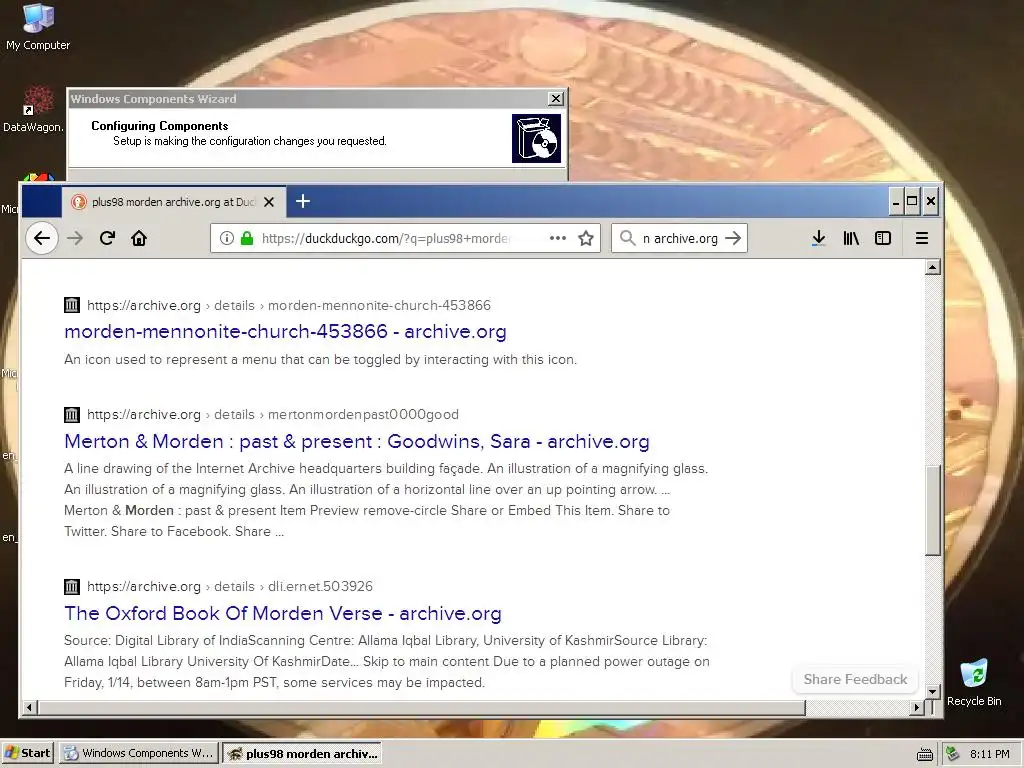Click the 8:11 PM taskbar clock
Viewport: 1024px width, 768px height.
tap(989, 754)
